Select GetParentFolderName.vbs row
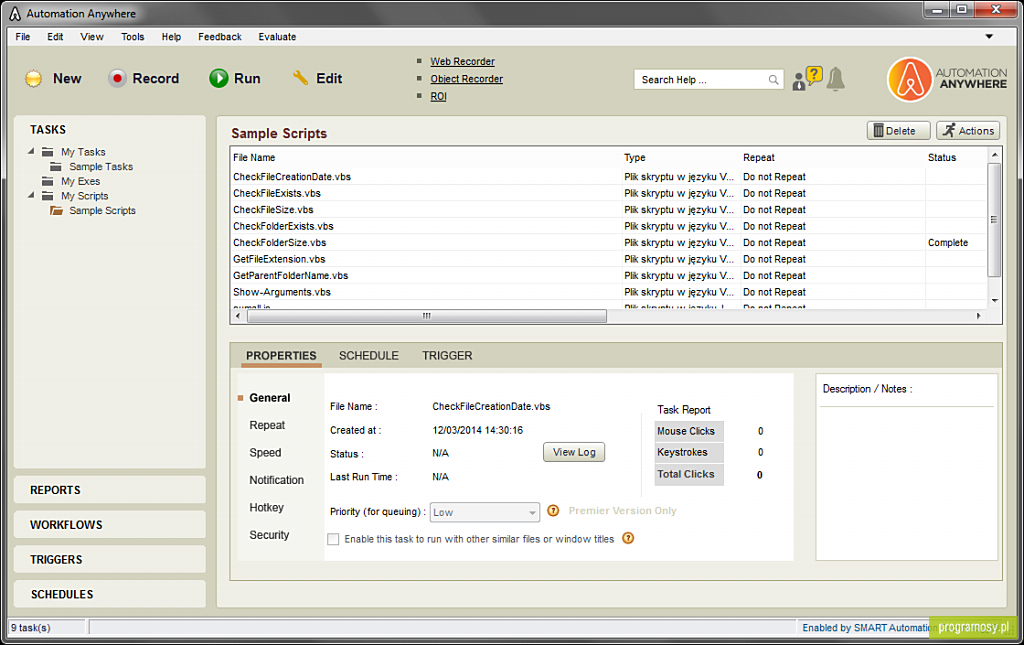Screen dimensions: 1024x645 tap(609, 275)
